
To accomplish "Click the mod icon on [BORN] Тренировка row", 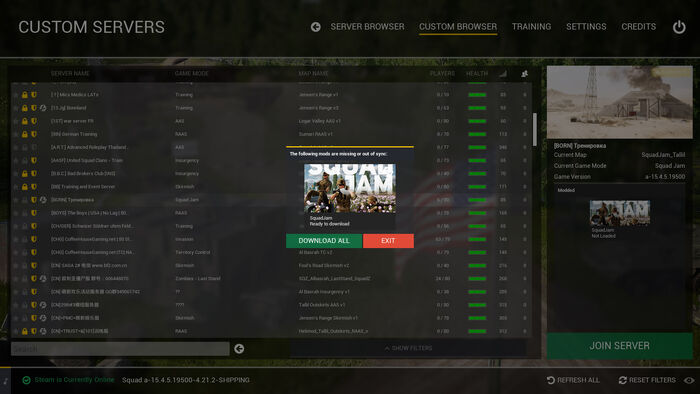I will (x=43, y=200).
